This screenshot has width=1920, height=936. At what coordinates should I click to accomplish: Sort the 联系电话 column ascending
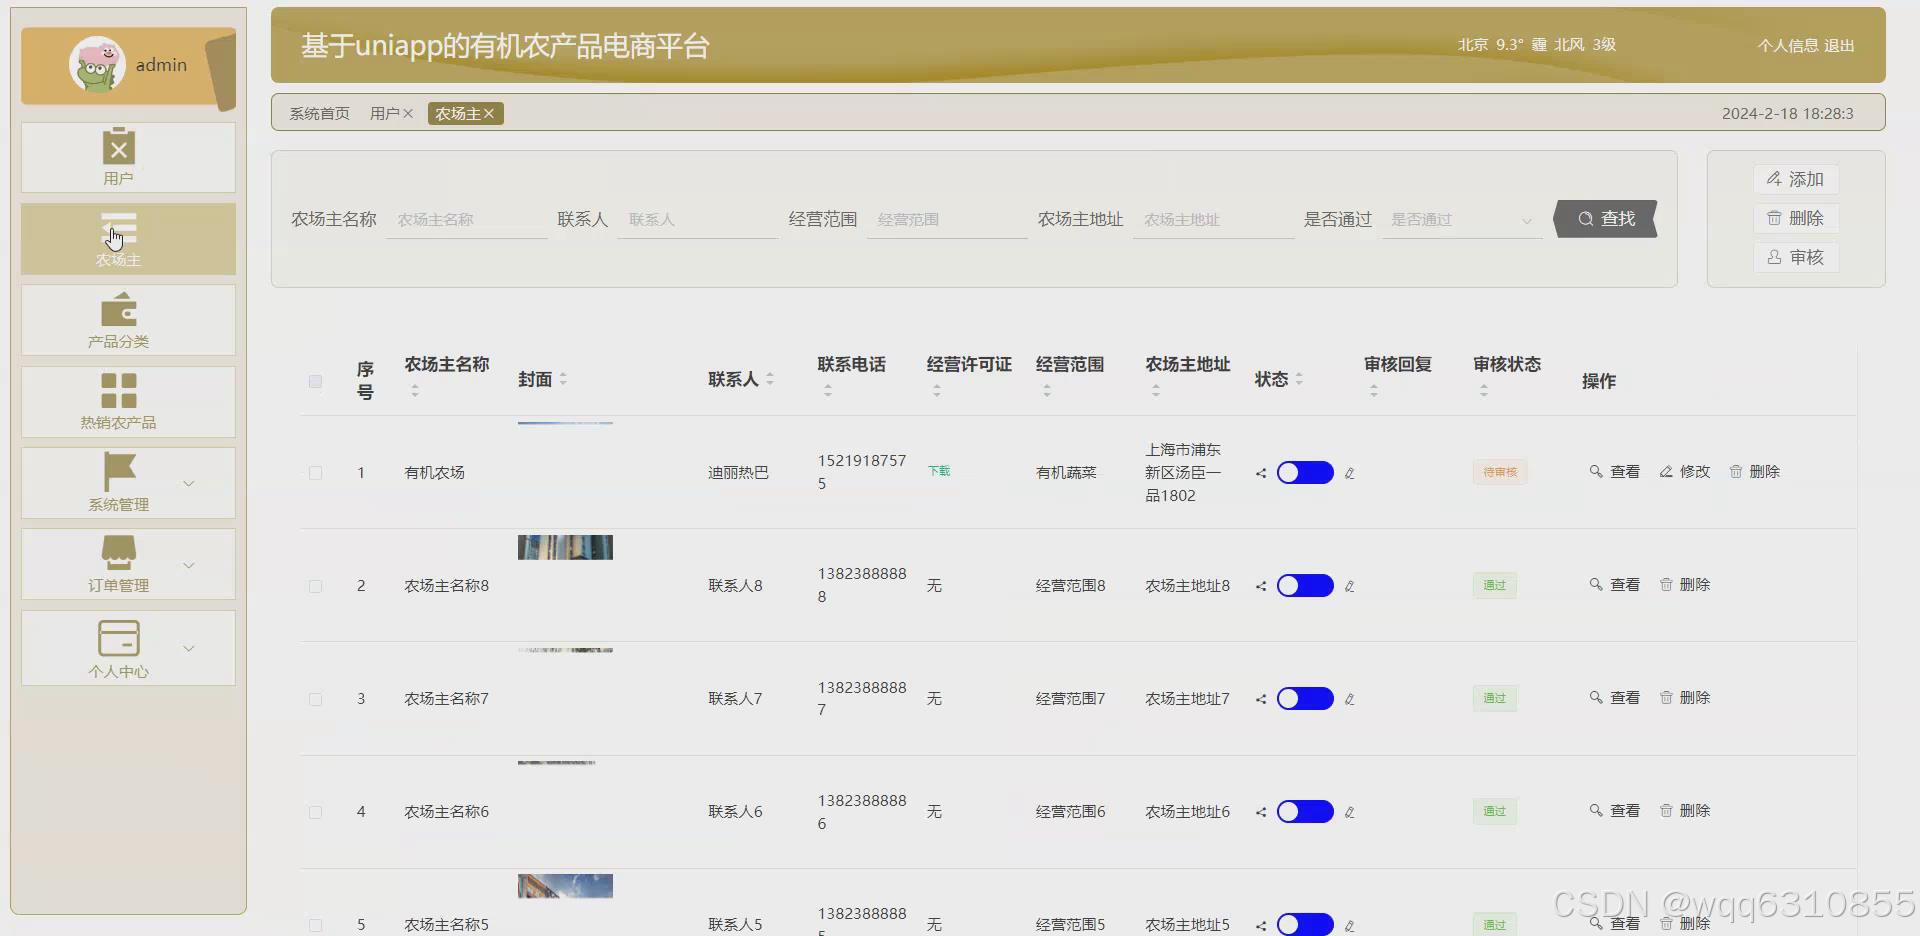827,385
